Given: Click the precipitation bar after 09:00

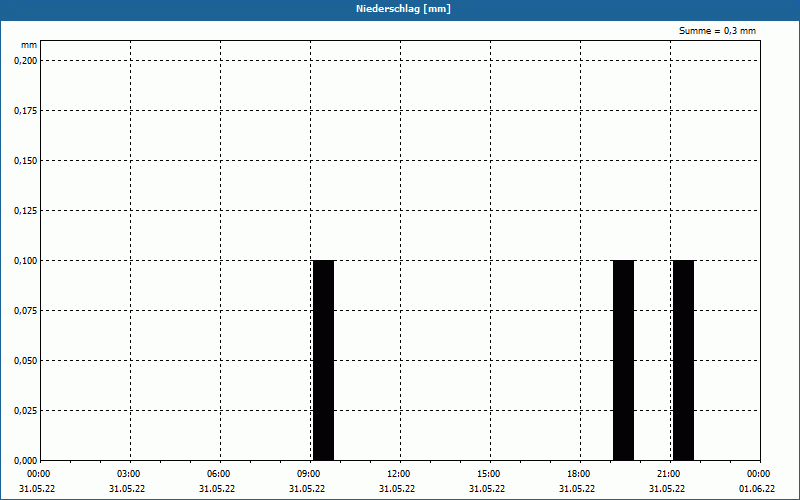Looking at the screenshot, I should pos(323,360).
